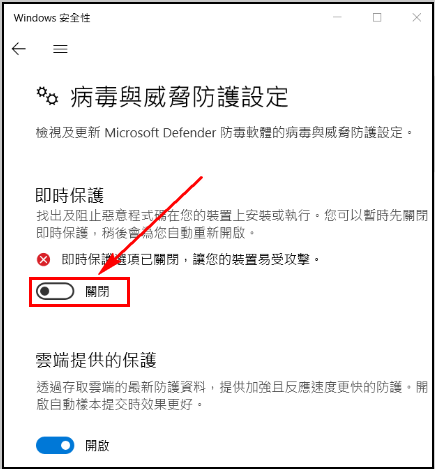
Task: Click the 透過存取雲端的最新防護資料 description text
Action: click(x=232, y=396)
